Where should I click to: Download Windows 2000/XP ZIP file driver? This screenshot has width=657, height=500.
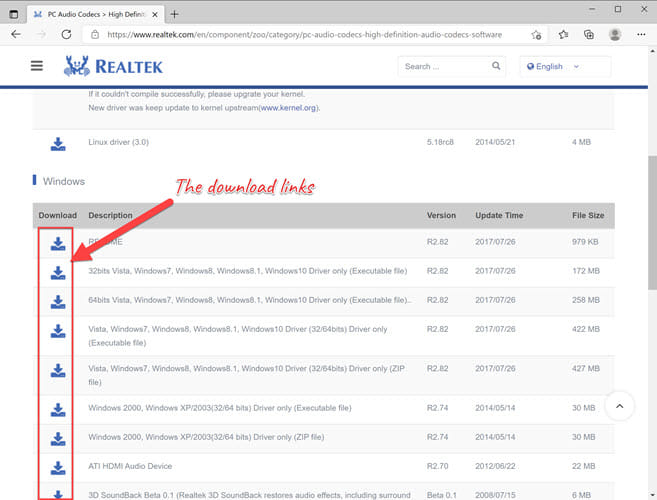pos(58,439)
